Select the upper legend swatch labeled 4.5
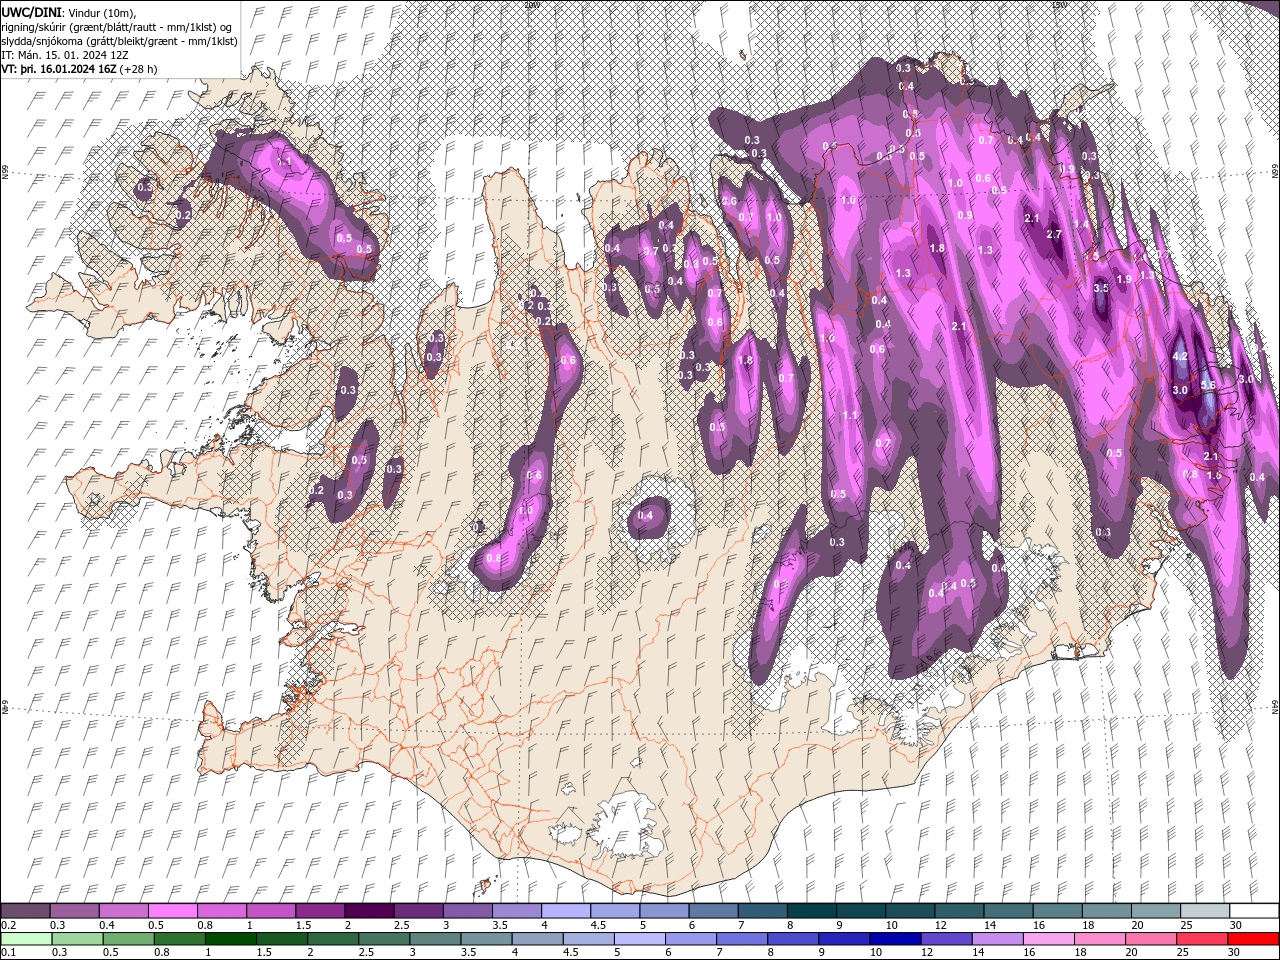 [615, 911]
